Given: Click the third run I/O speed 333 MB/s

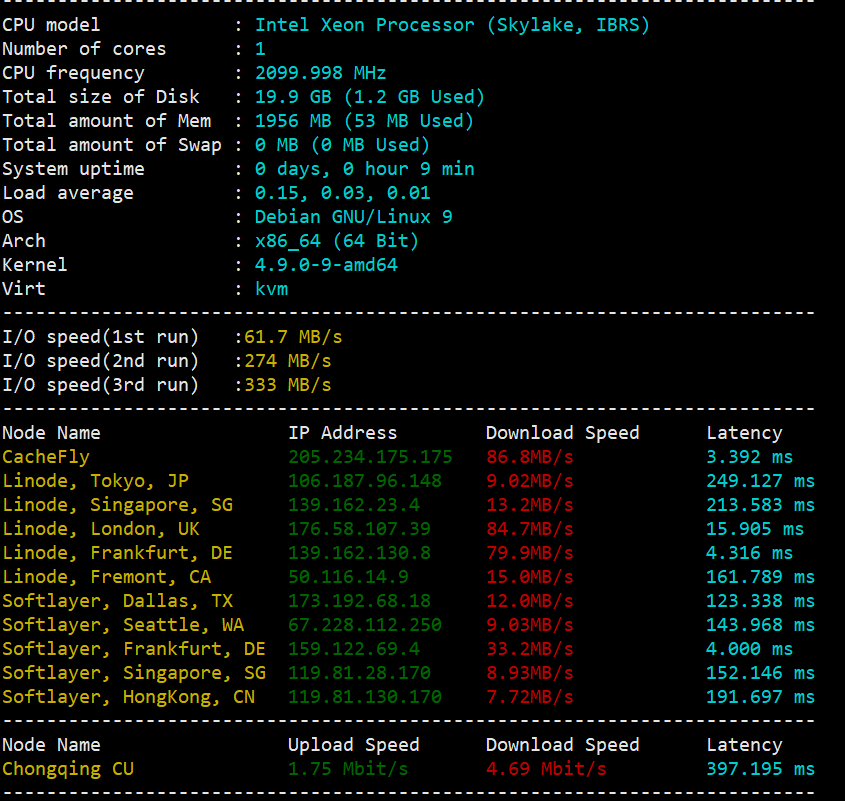Looking at the screenshot, I should click(288, 385).
